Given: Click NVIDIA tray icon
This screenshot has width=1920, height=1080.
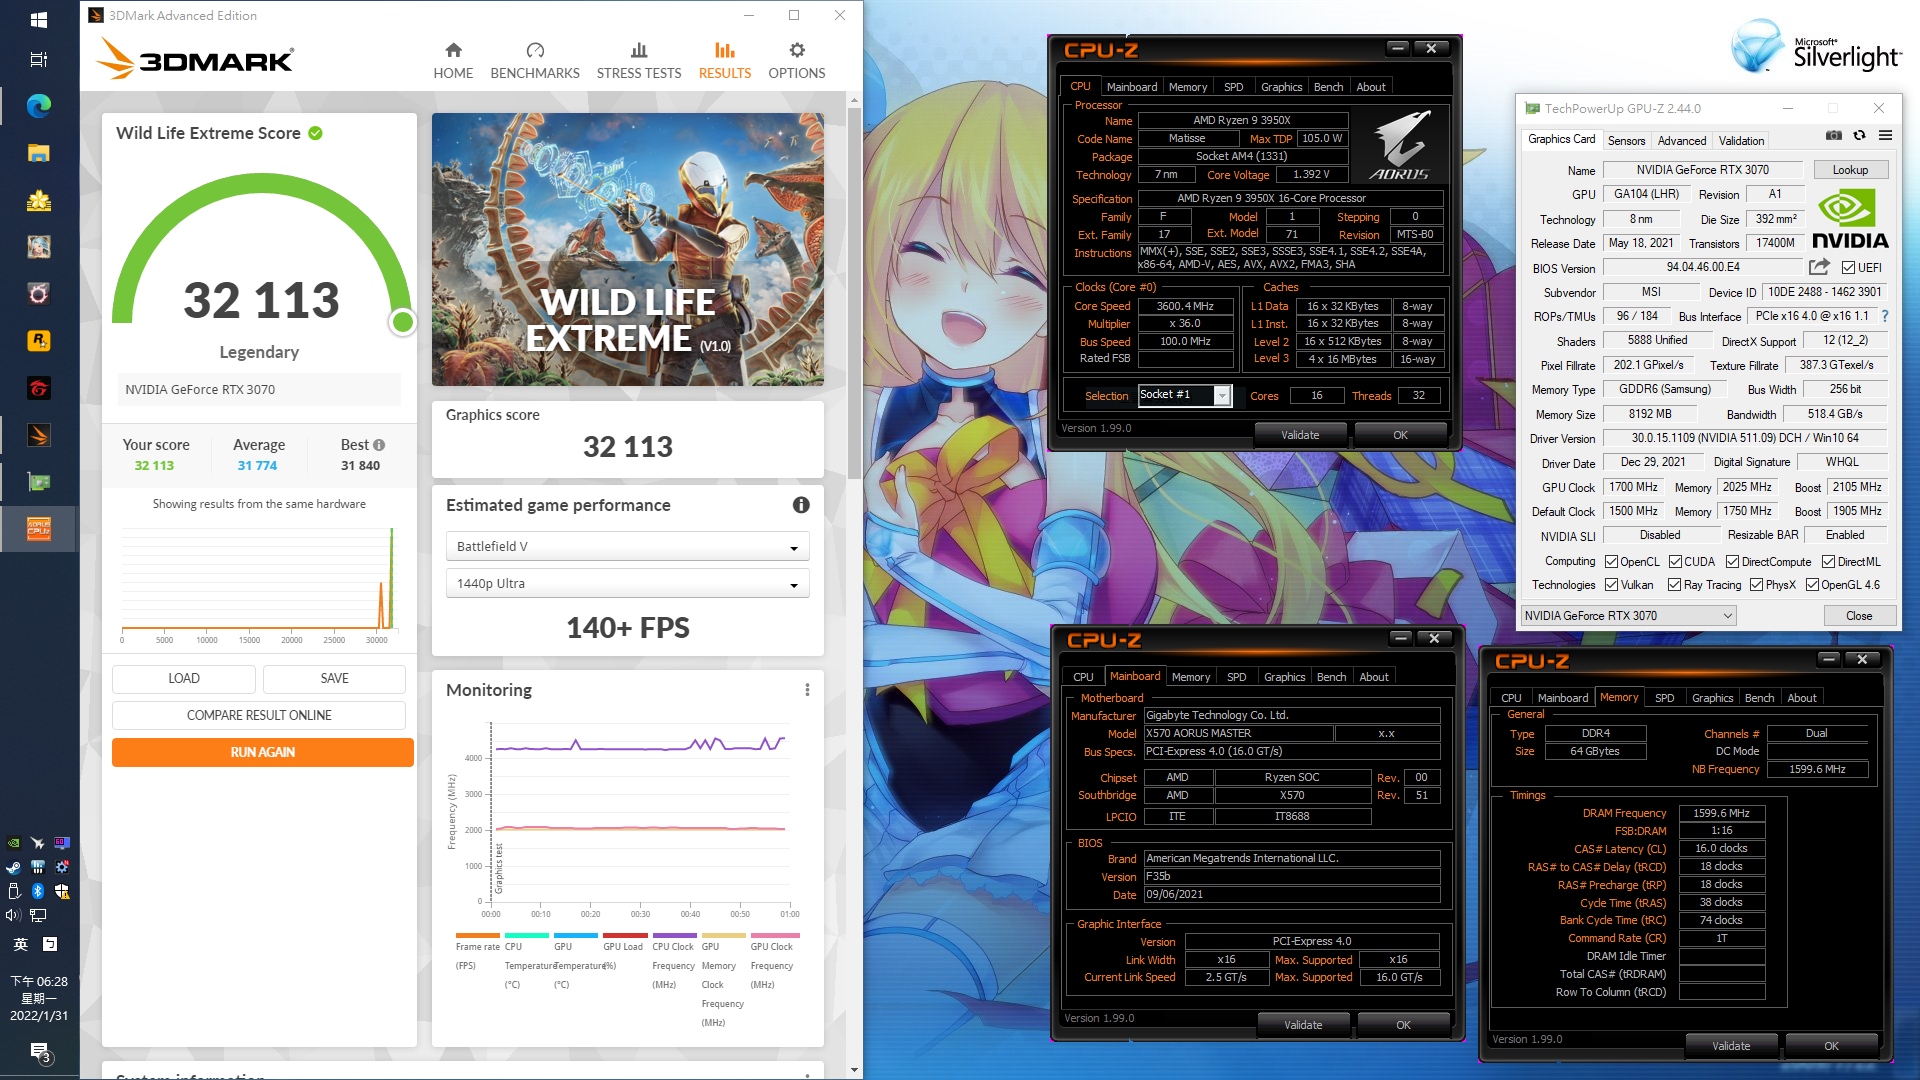Looking at the screenshot, I should (x=13, y=843).
